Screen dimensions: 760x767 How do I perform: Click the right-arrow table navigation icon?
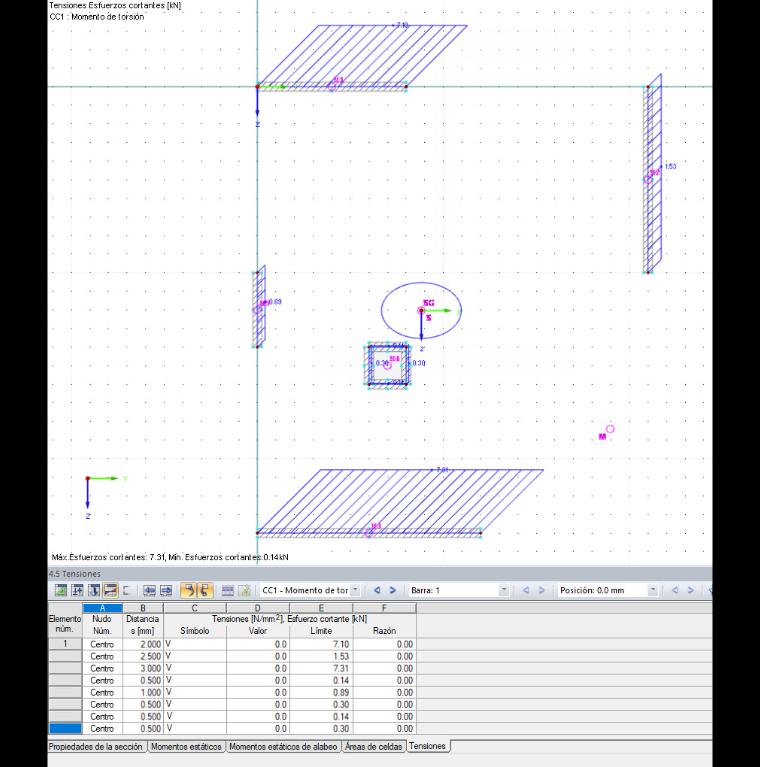point(166,590)
